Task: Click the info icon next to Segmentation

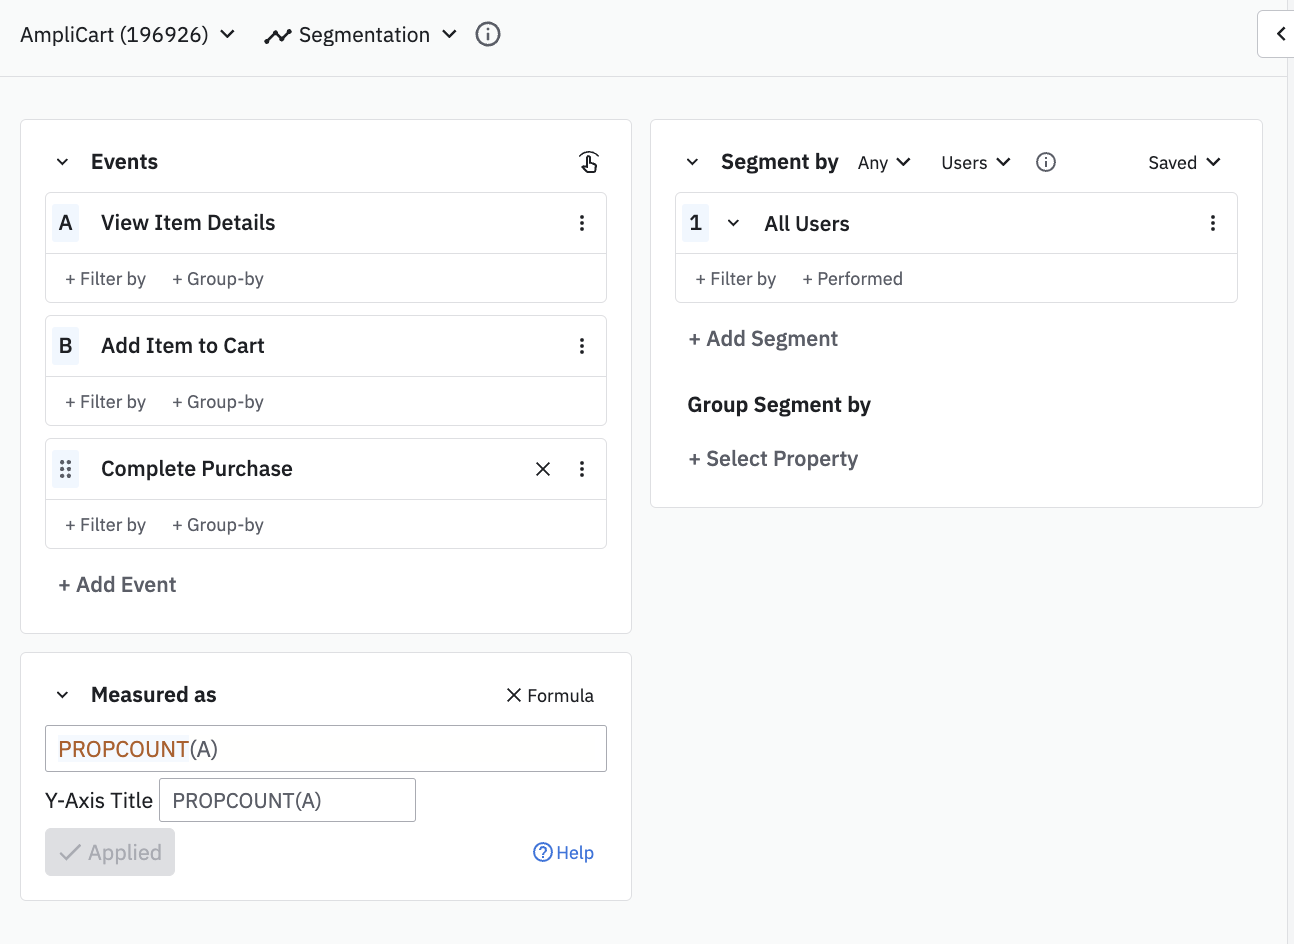Action: coord(488,34)
